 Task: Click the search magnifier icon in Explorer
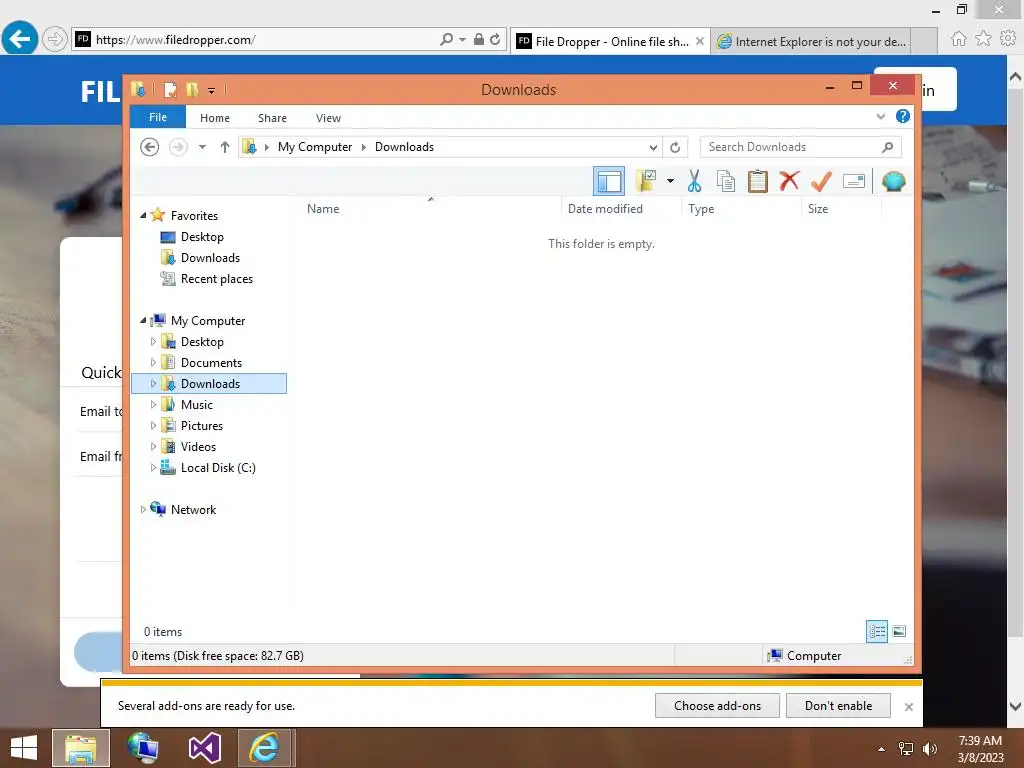click(888, 147)
